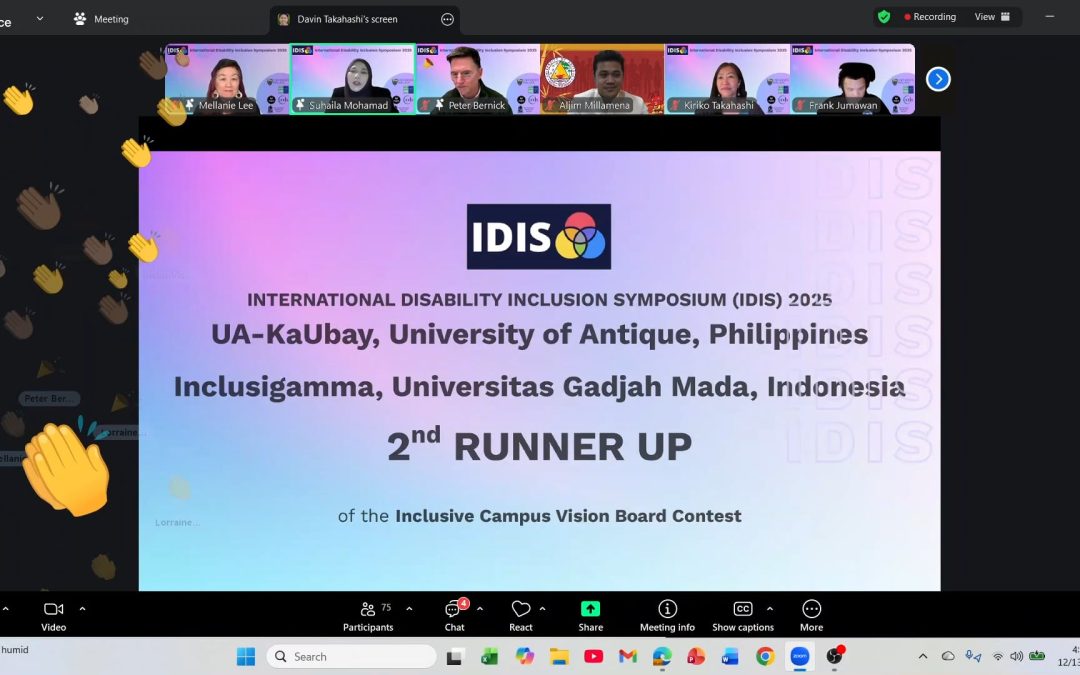Open the Participants panel
The width and height of the screenshot is (1080, 675).
pos(368,613)
